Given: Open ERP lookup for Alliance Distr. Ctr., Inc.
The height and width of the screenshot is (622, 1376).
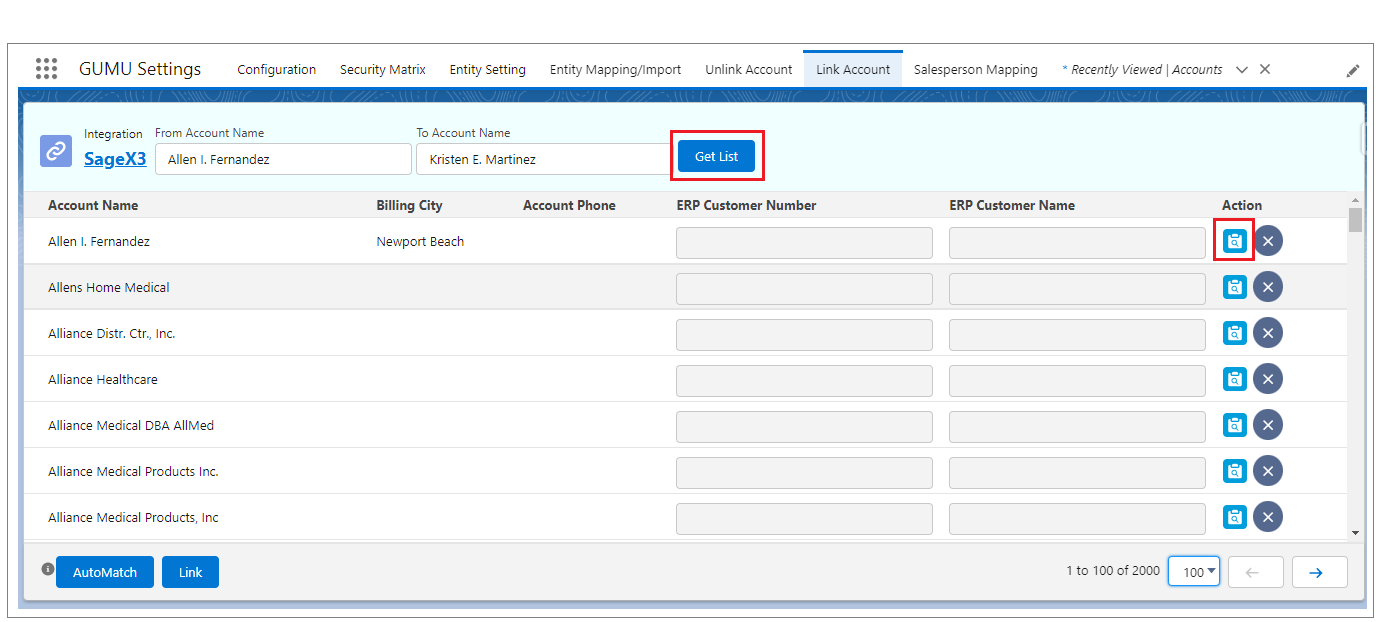Looking at the screenshot, I should pyautogui.click(x=1235, y=333).
